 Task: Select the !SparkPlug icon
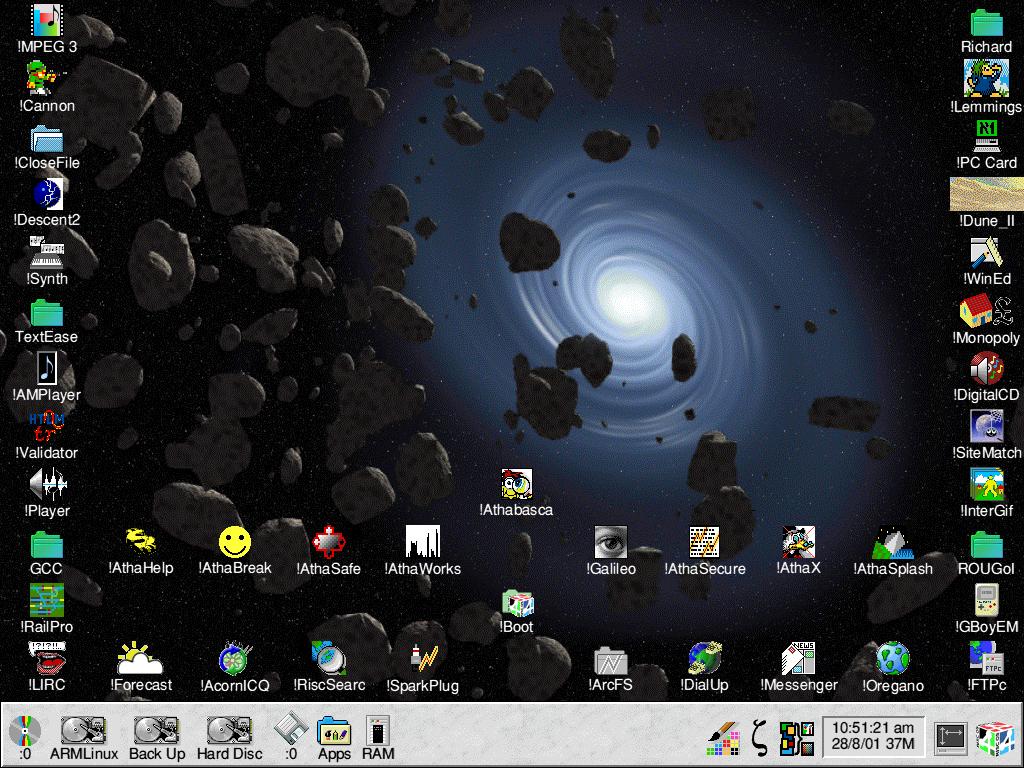(x=423, y=658)
